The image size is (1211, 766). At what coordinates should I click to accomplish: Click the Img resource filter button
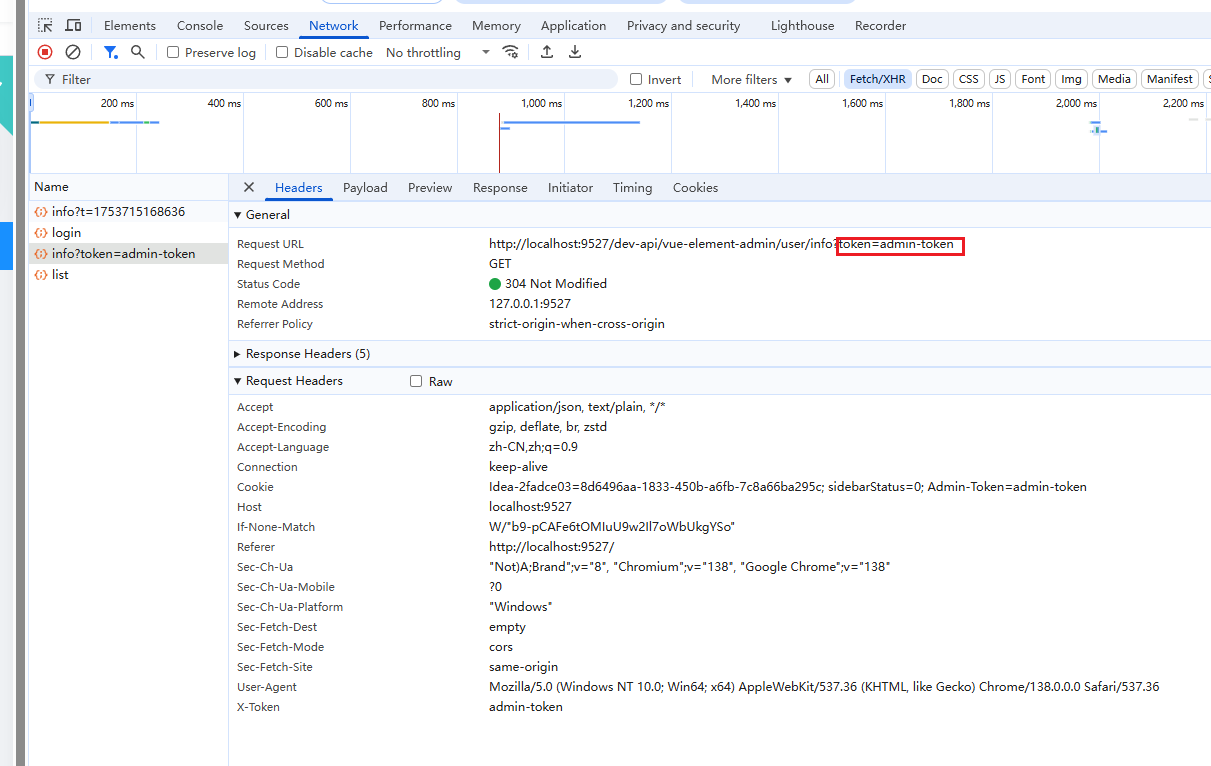1070,78
